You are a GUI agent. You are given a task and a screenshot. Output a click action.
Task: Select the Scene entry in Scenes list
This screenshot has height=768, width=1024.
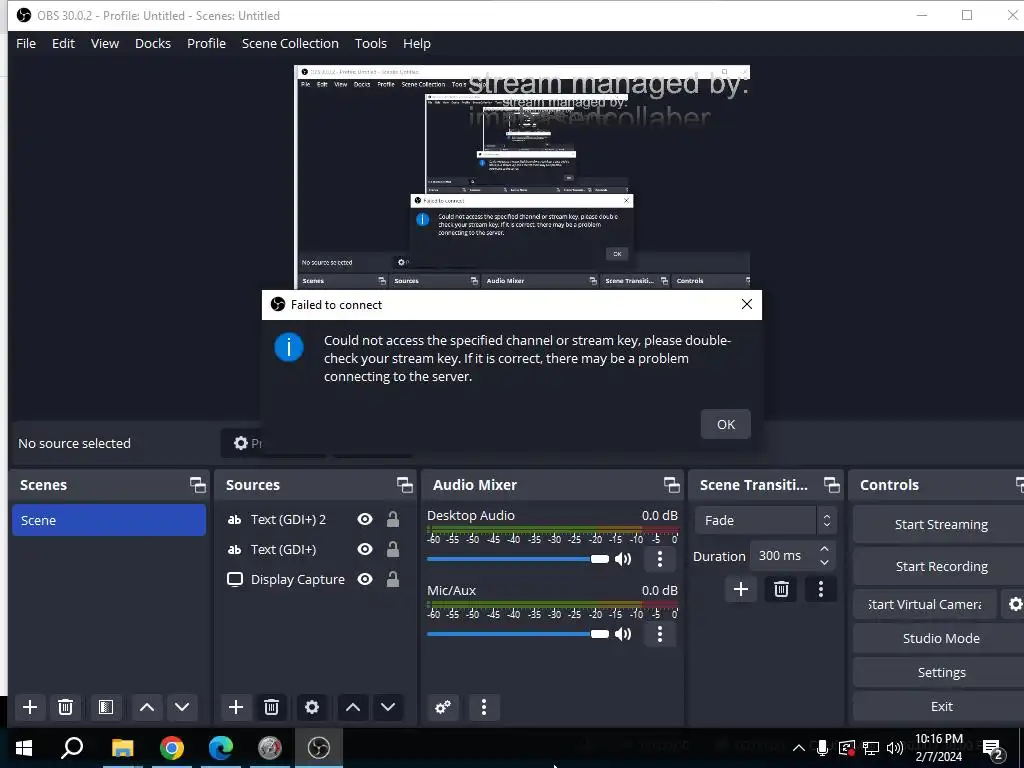pos(109,520)
